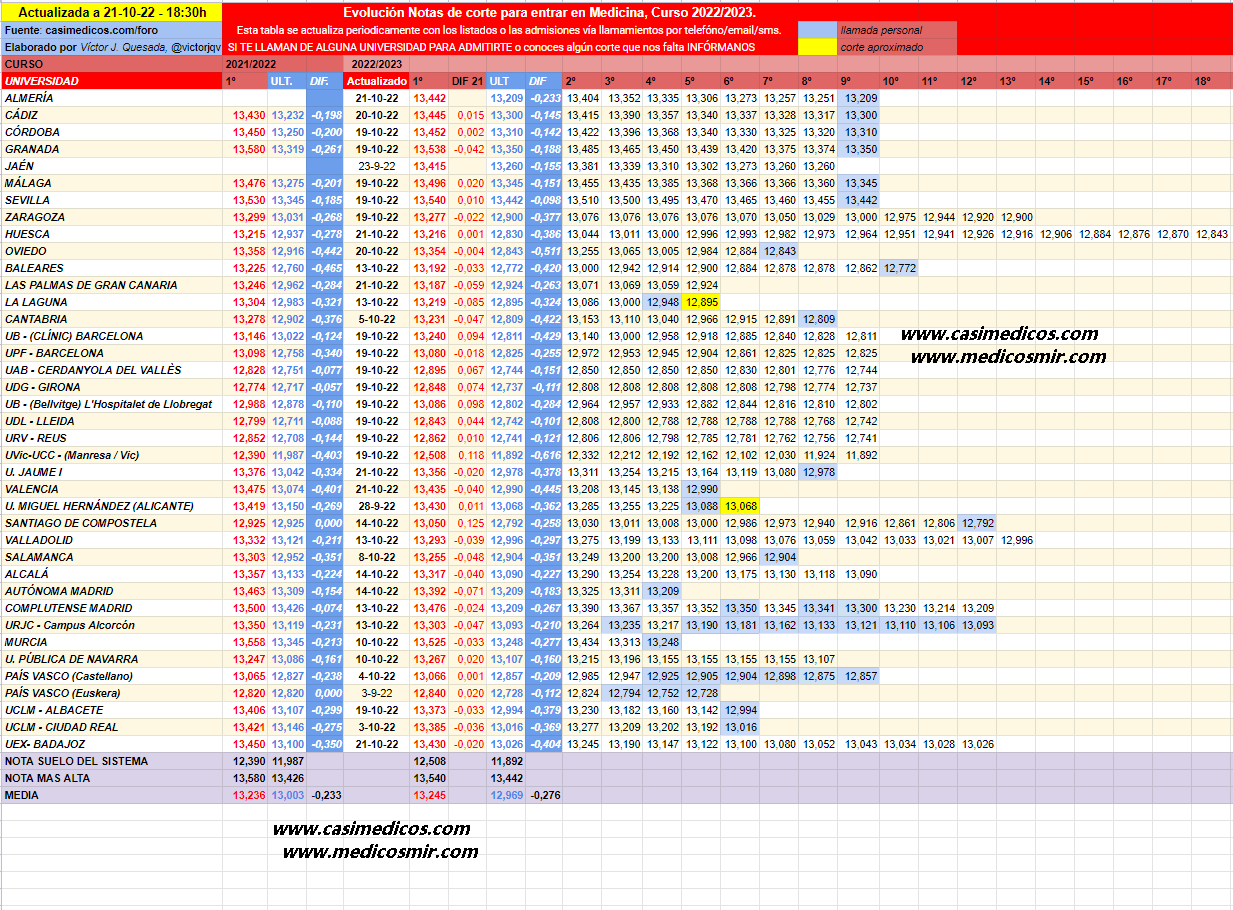Select the "Fuente: casimedicos.com/foro" cell
The image size is (1234, 910).
111,30
